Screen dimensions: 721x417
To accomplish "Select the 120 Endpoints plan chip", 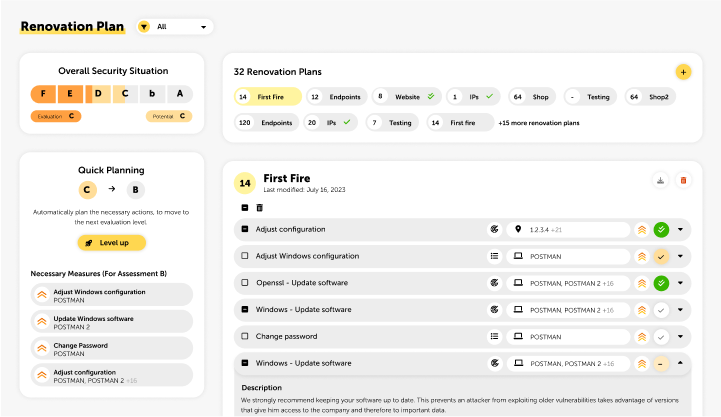I will (266, 123).
